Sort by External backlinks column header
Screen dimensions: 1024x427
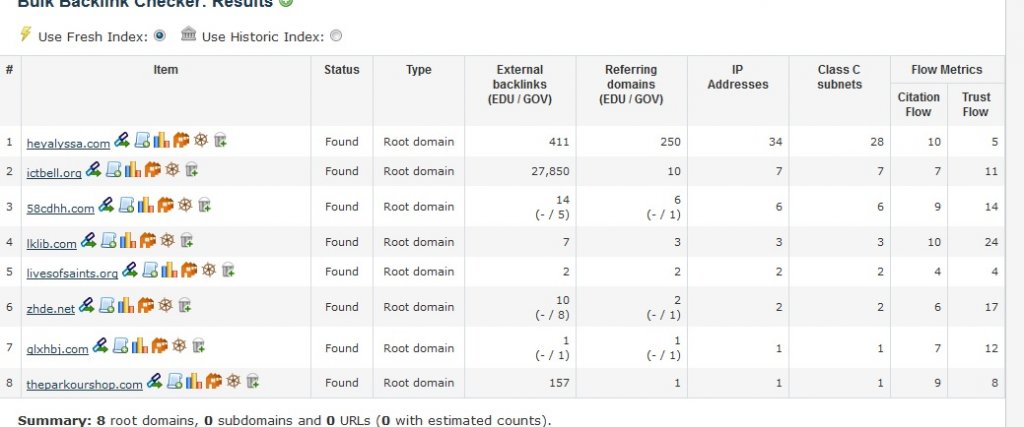520,84
